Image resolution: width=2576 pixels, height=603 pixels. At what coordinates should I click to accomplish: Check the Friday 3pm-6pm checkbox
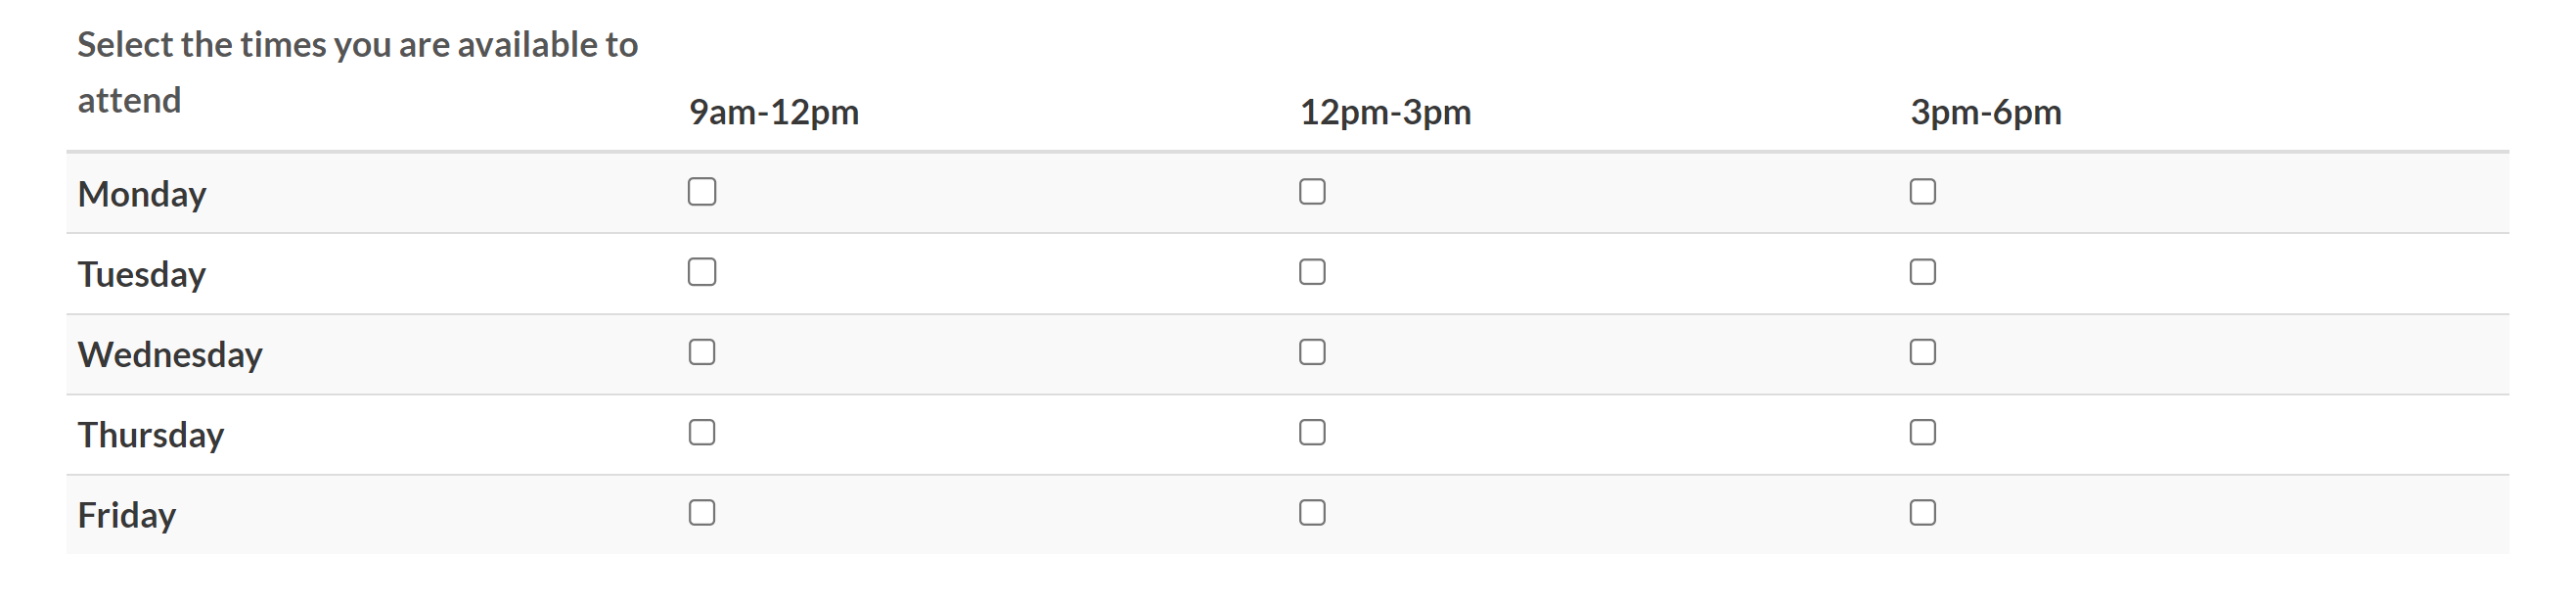1922,513
